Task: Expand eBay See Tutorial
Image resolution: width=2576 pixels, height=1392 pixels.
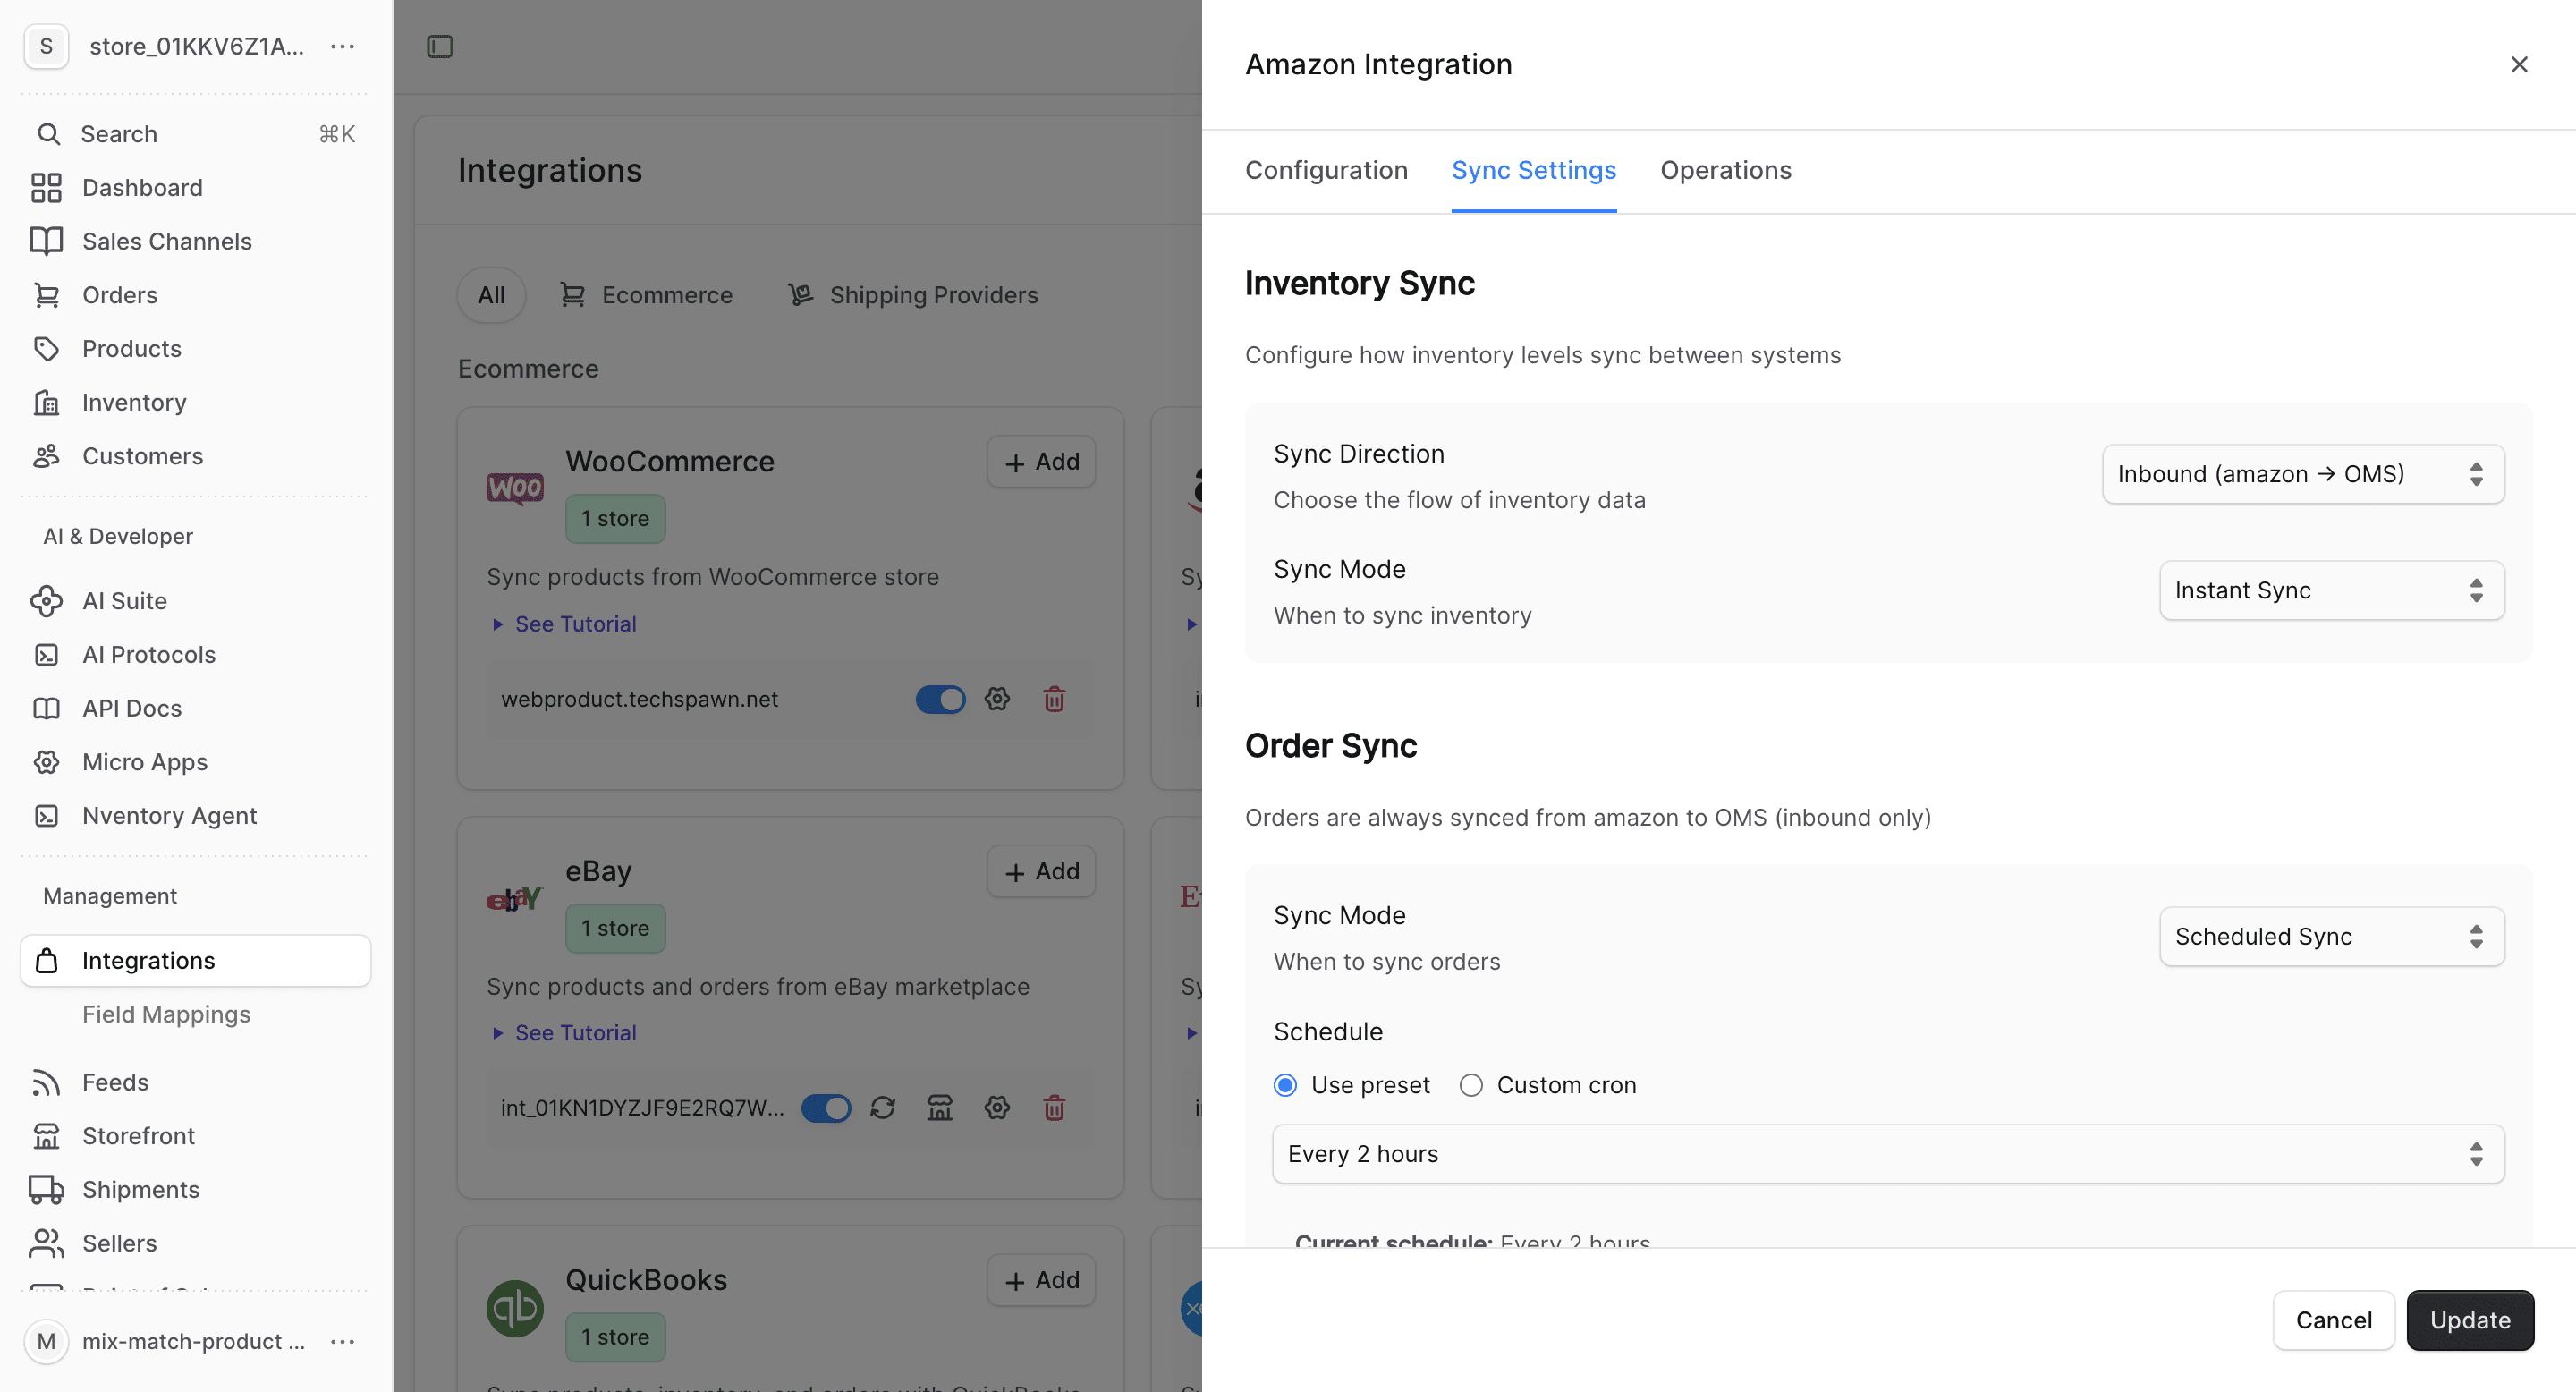Action: (565, 1033)
